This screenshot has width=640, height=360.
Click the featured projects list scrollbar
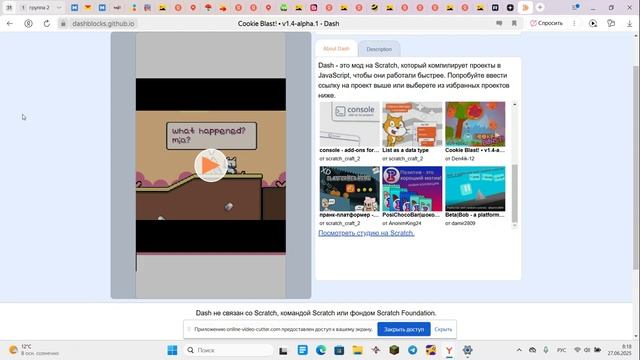pyautogui.click(x=515, y=193)
